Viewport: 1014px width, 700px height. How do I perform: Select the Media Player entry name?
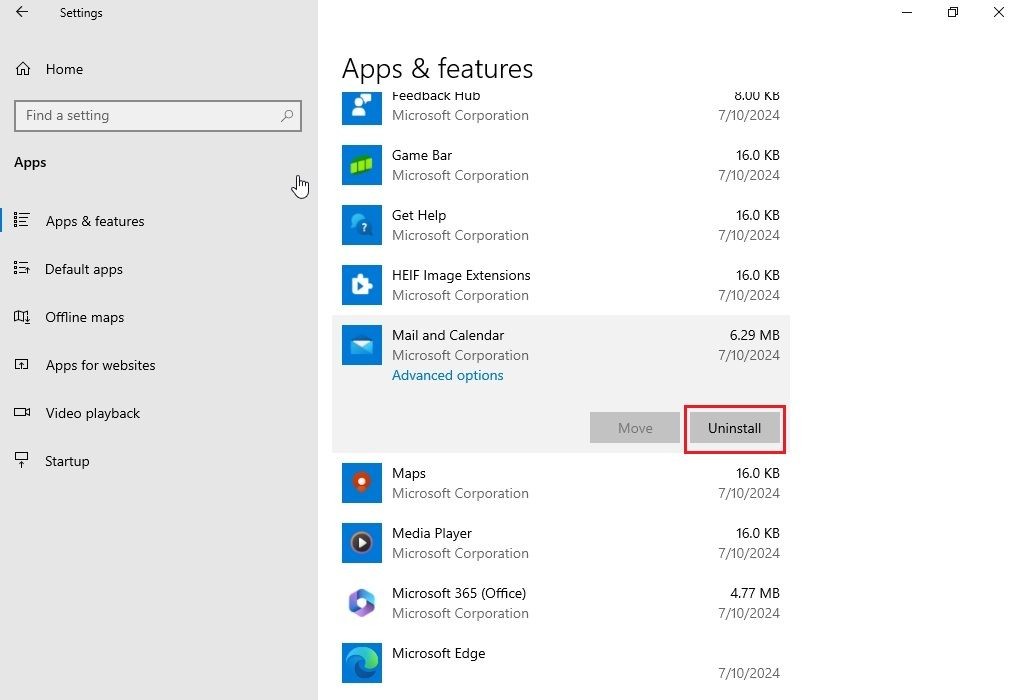click(x=431, y=534)
